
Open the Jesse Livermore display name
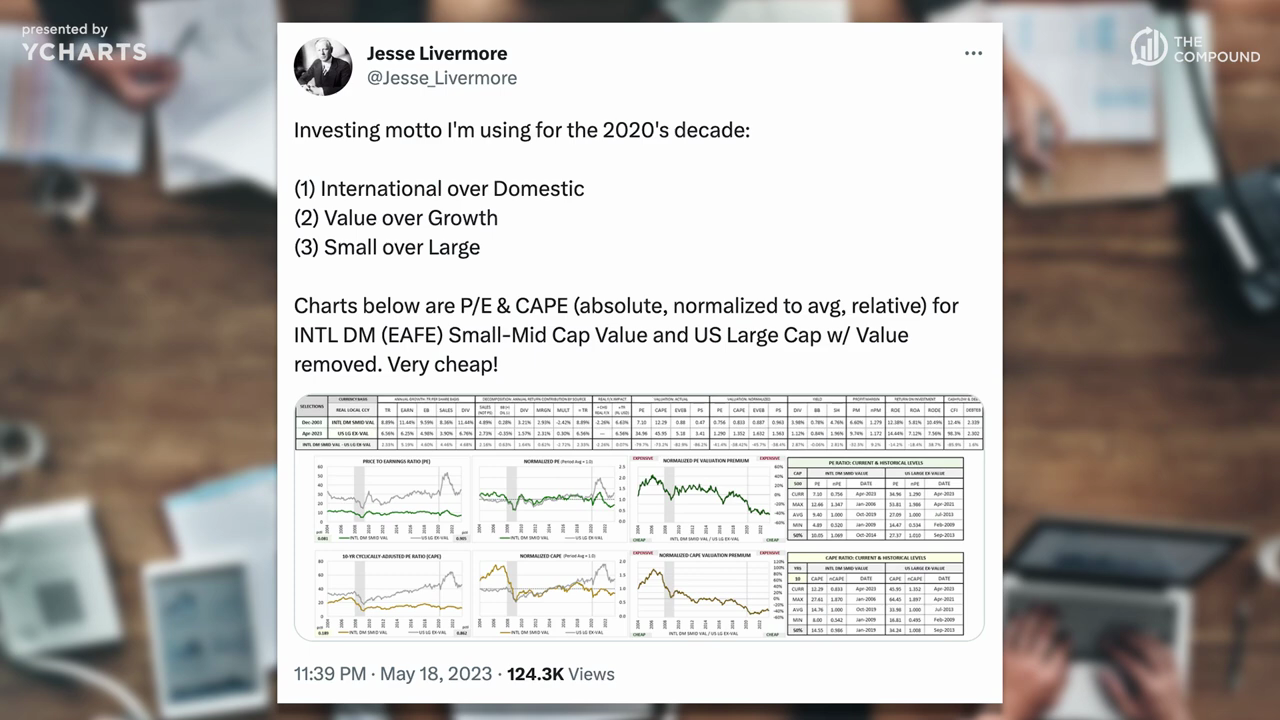coord(437,53)
